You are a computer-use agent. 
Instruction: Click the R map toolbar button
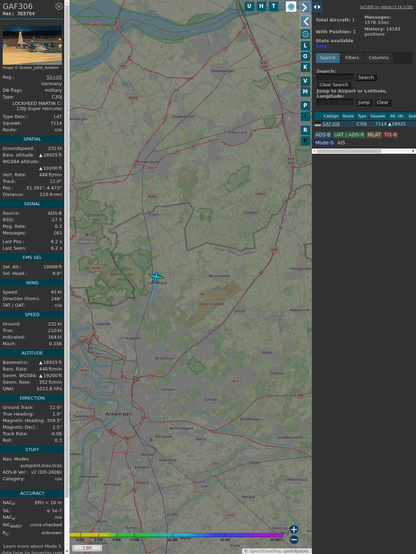(x=305, y=130)
